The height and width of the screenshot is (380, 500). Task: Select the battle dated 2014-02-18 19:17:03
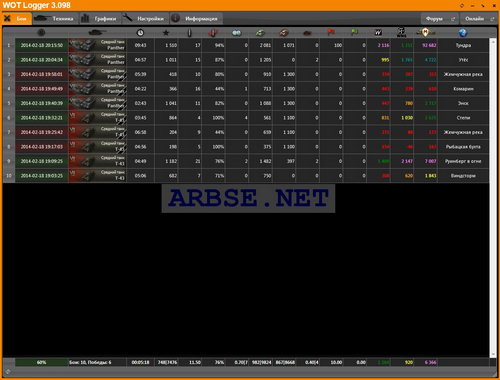pos(42,147)
